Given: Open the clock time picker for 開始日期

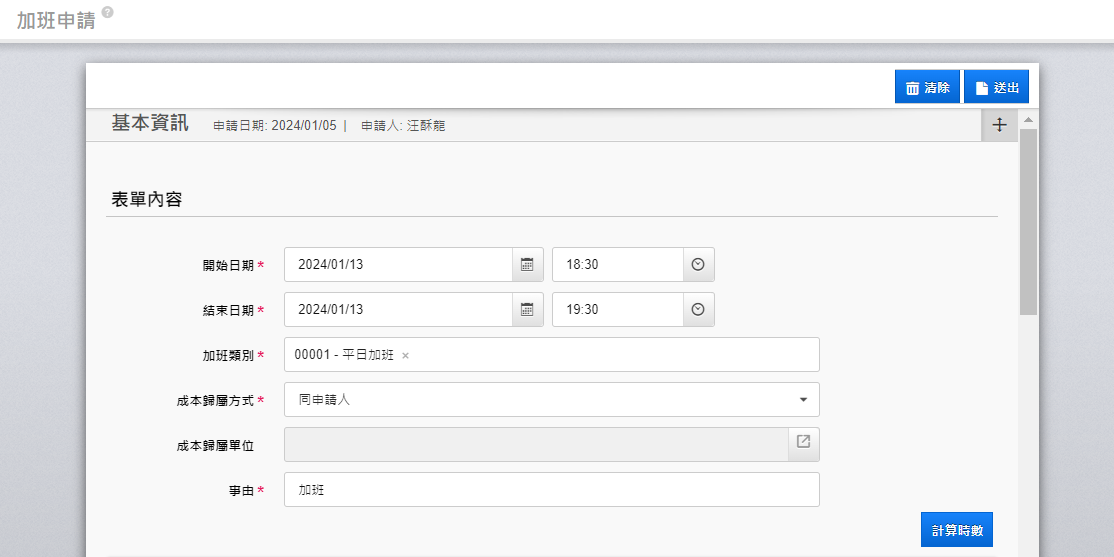Looking at the screenshot, I should click(698, 265).
